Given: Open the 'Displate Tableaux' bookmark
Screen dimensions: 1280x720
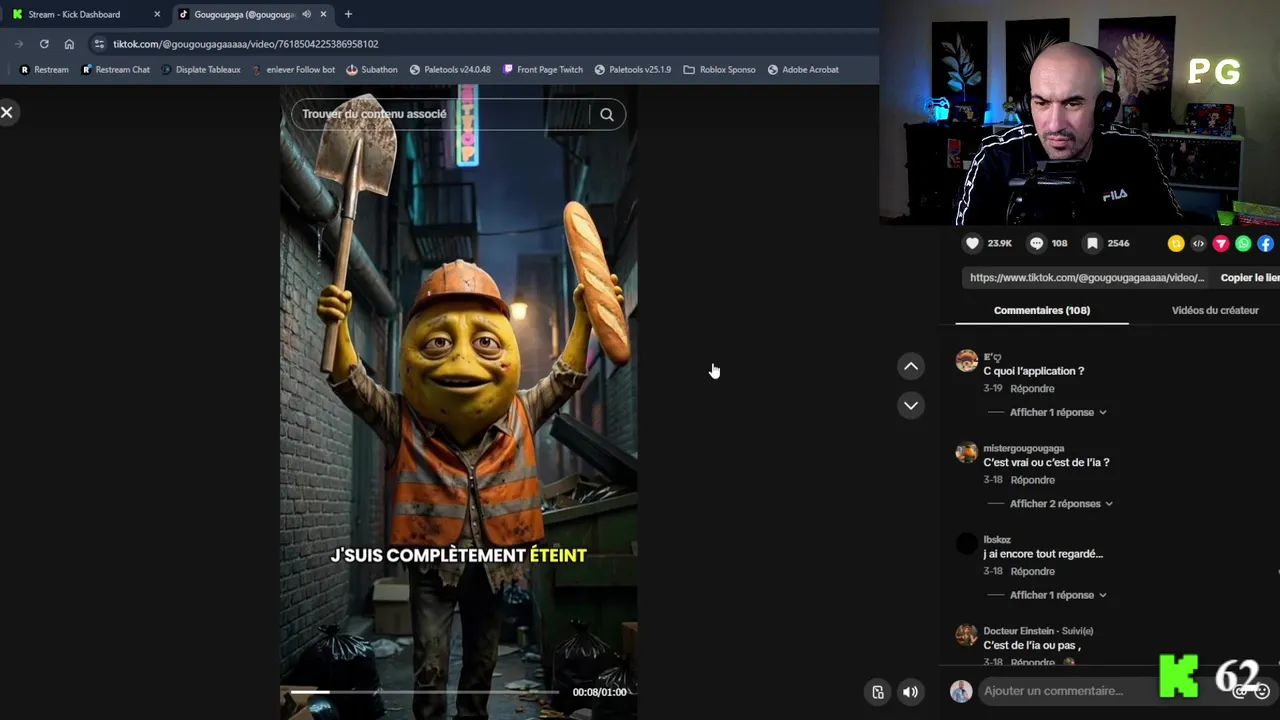Looking at the screenshot, I should click(x=200, y=70).
